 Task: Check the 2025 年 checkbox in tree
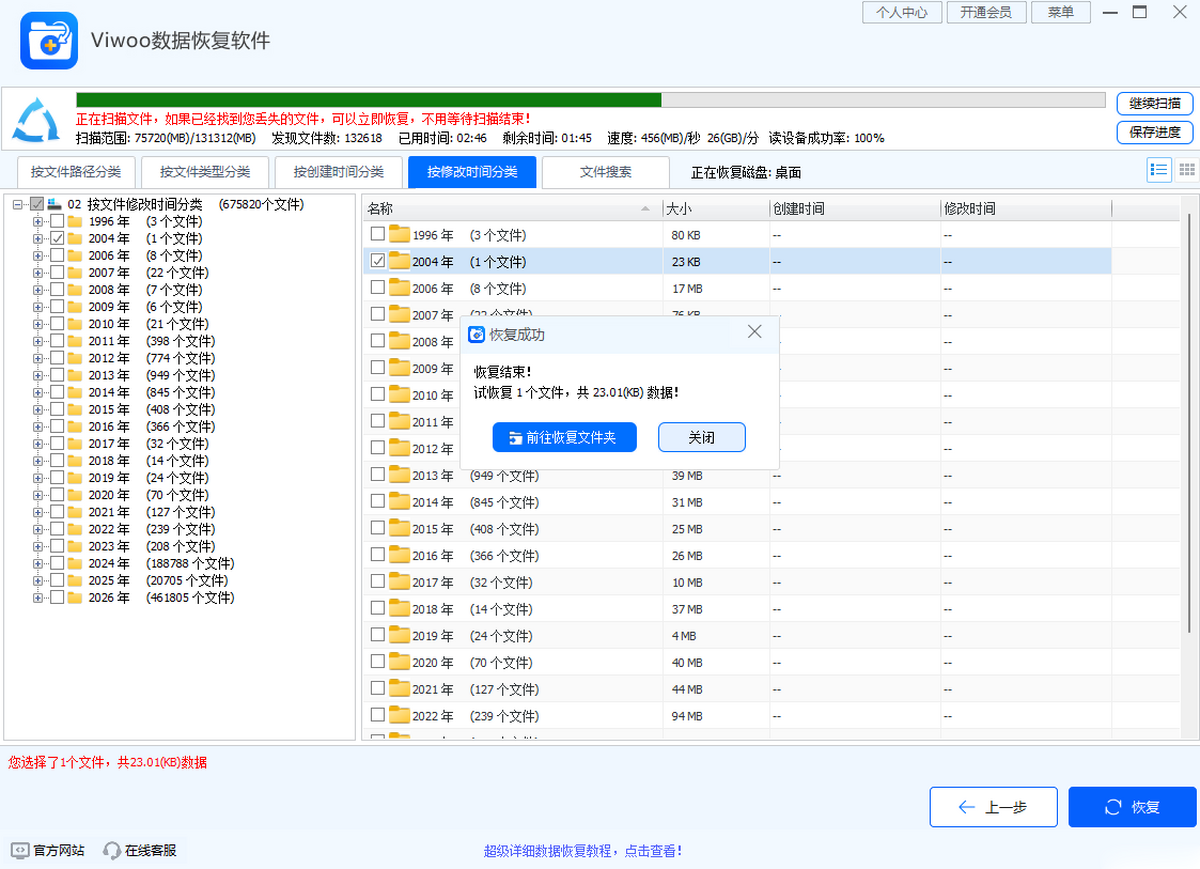[57, 580]
